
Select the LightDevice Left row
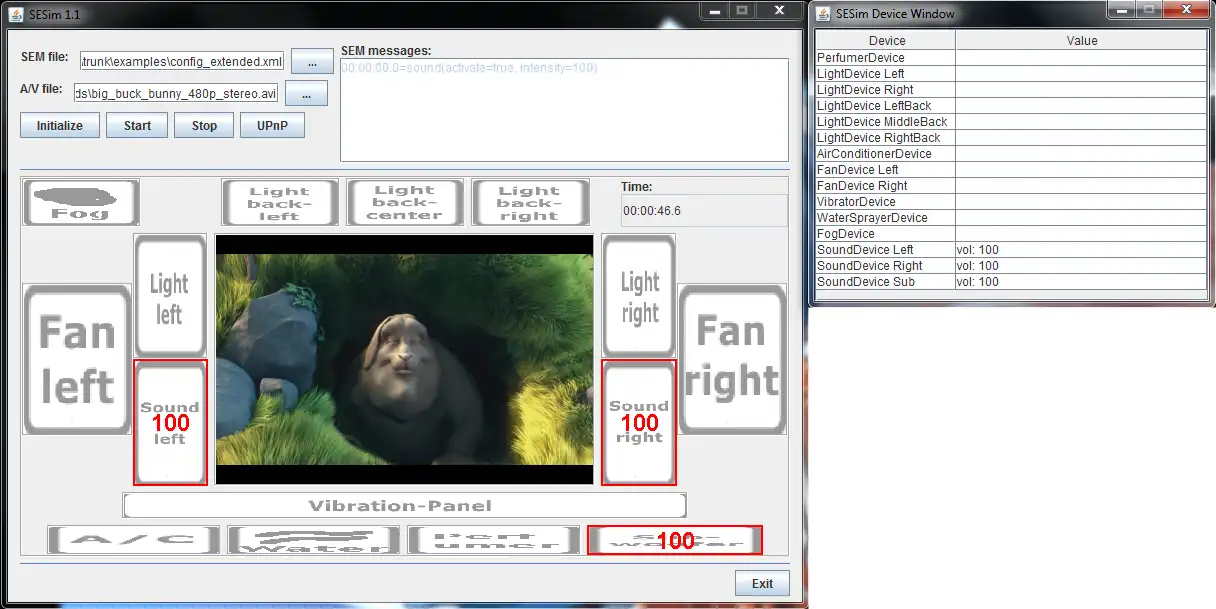coord(1012,74)
